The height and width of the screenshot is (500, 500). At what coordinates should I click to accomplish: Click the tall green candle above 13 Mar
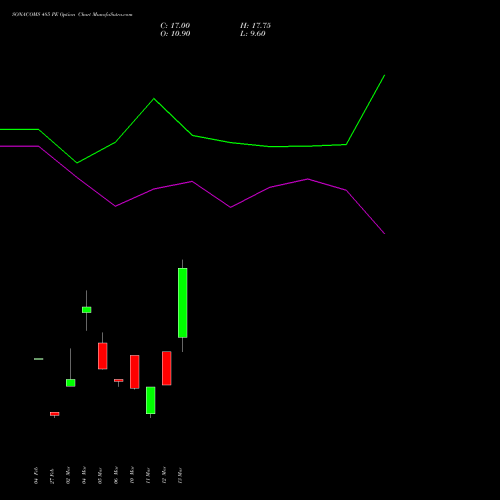pyautogui.click(x=183, y=303)
